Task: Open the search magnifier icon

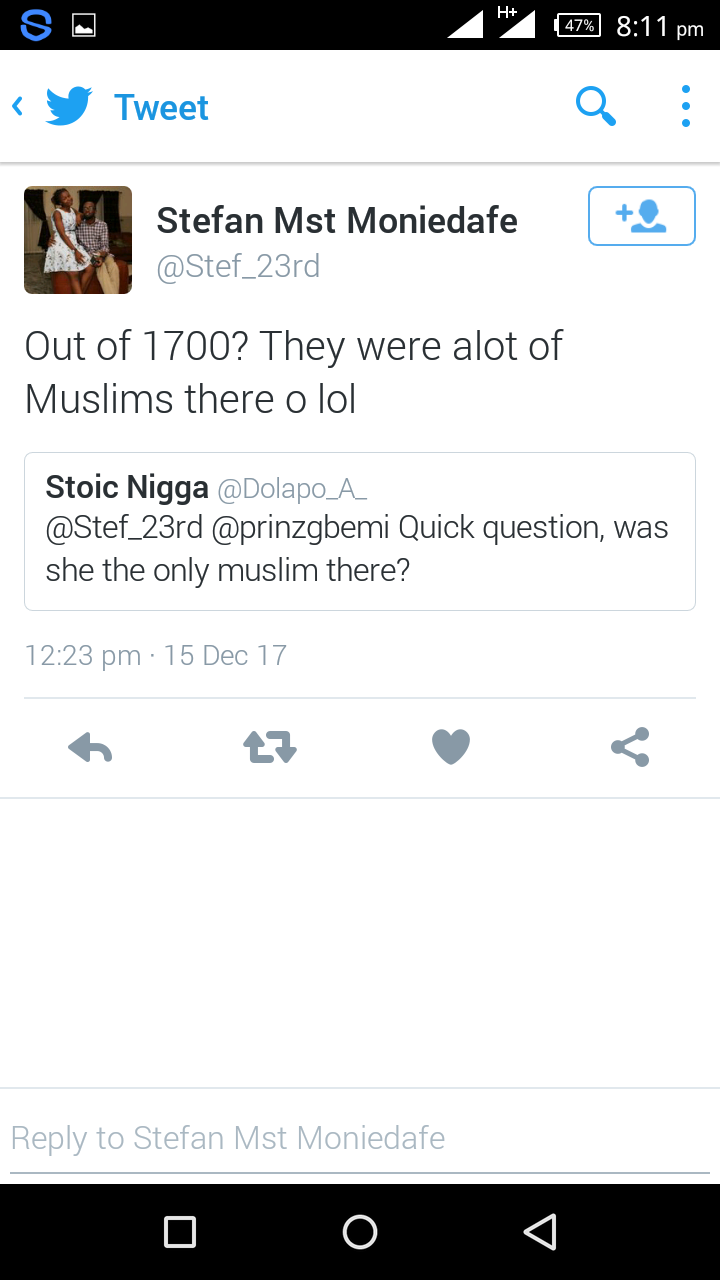Action: [x=596, y=106]
